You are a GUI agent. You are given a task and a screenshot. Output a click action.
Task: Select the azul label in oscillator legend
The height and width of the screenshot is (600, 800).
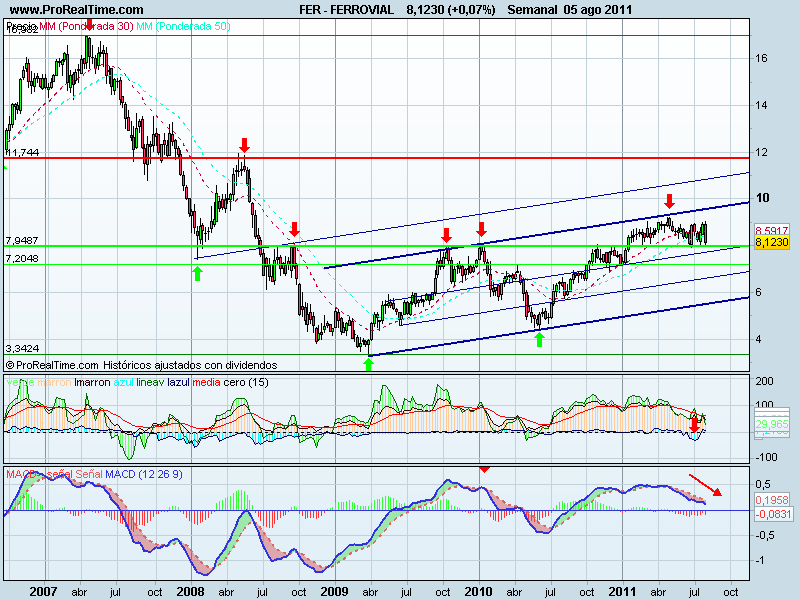point(123,382)
